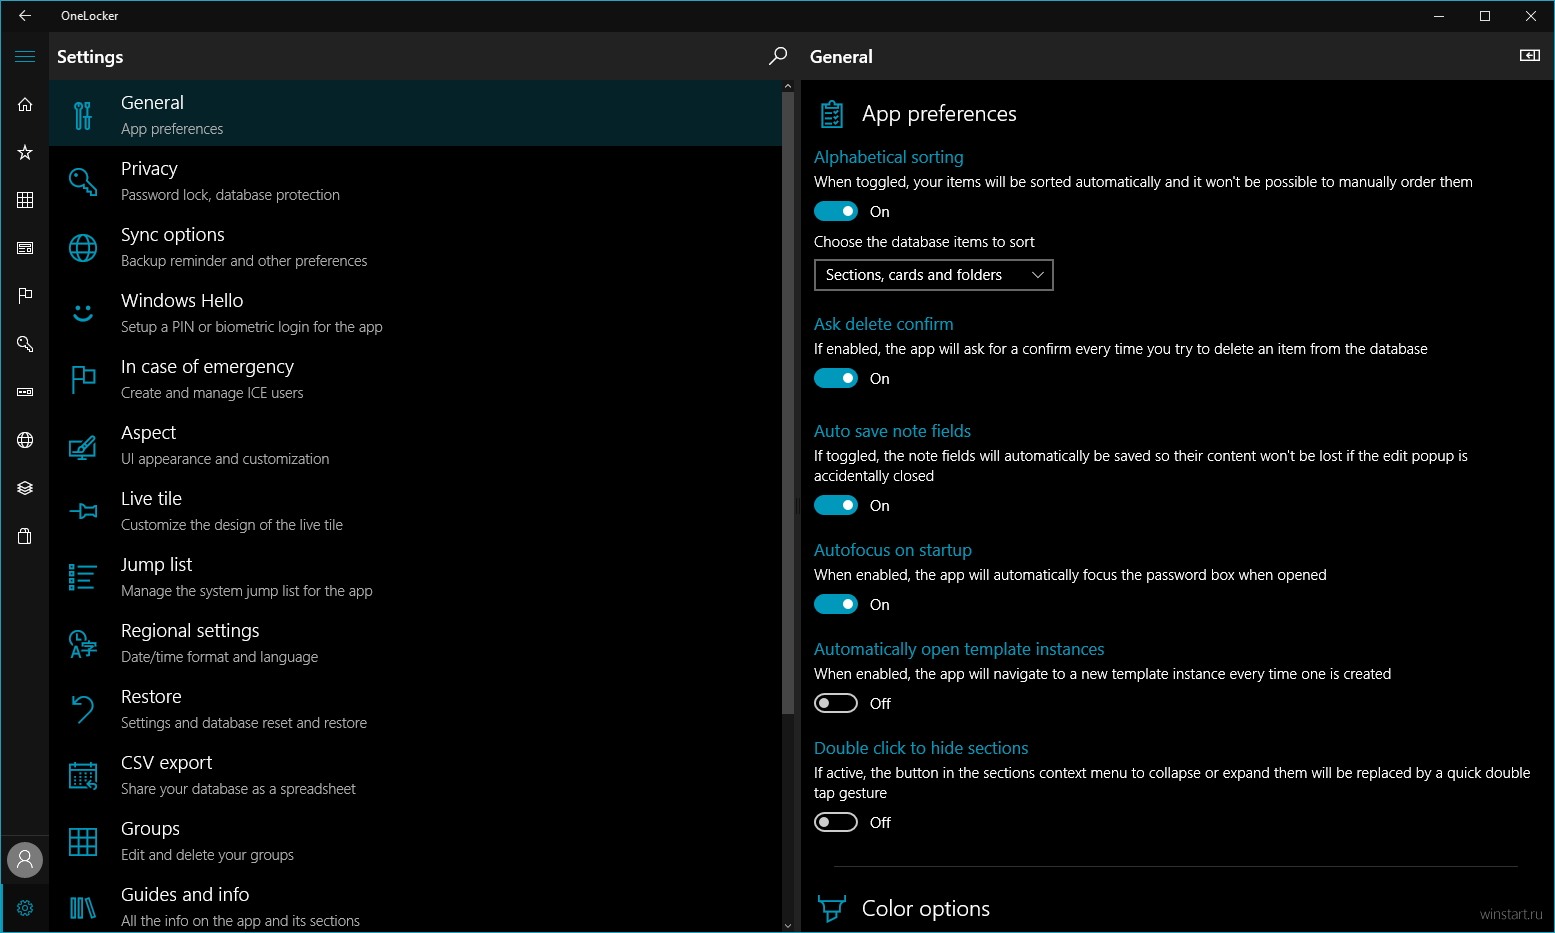Viewport: 1555px width, 933px height.
Task: Click 'Choose the database items to sort' label
Action: (924, 242)
